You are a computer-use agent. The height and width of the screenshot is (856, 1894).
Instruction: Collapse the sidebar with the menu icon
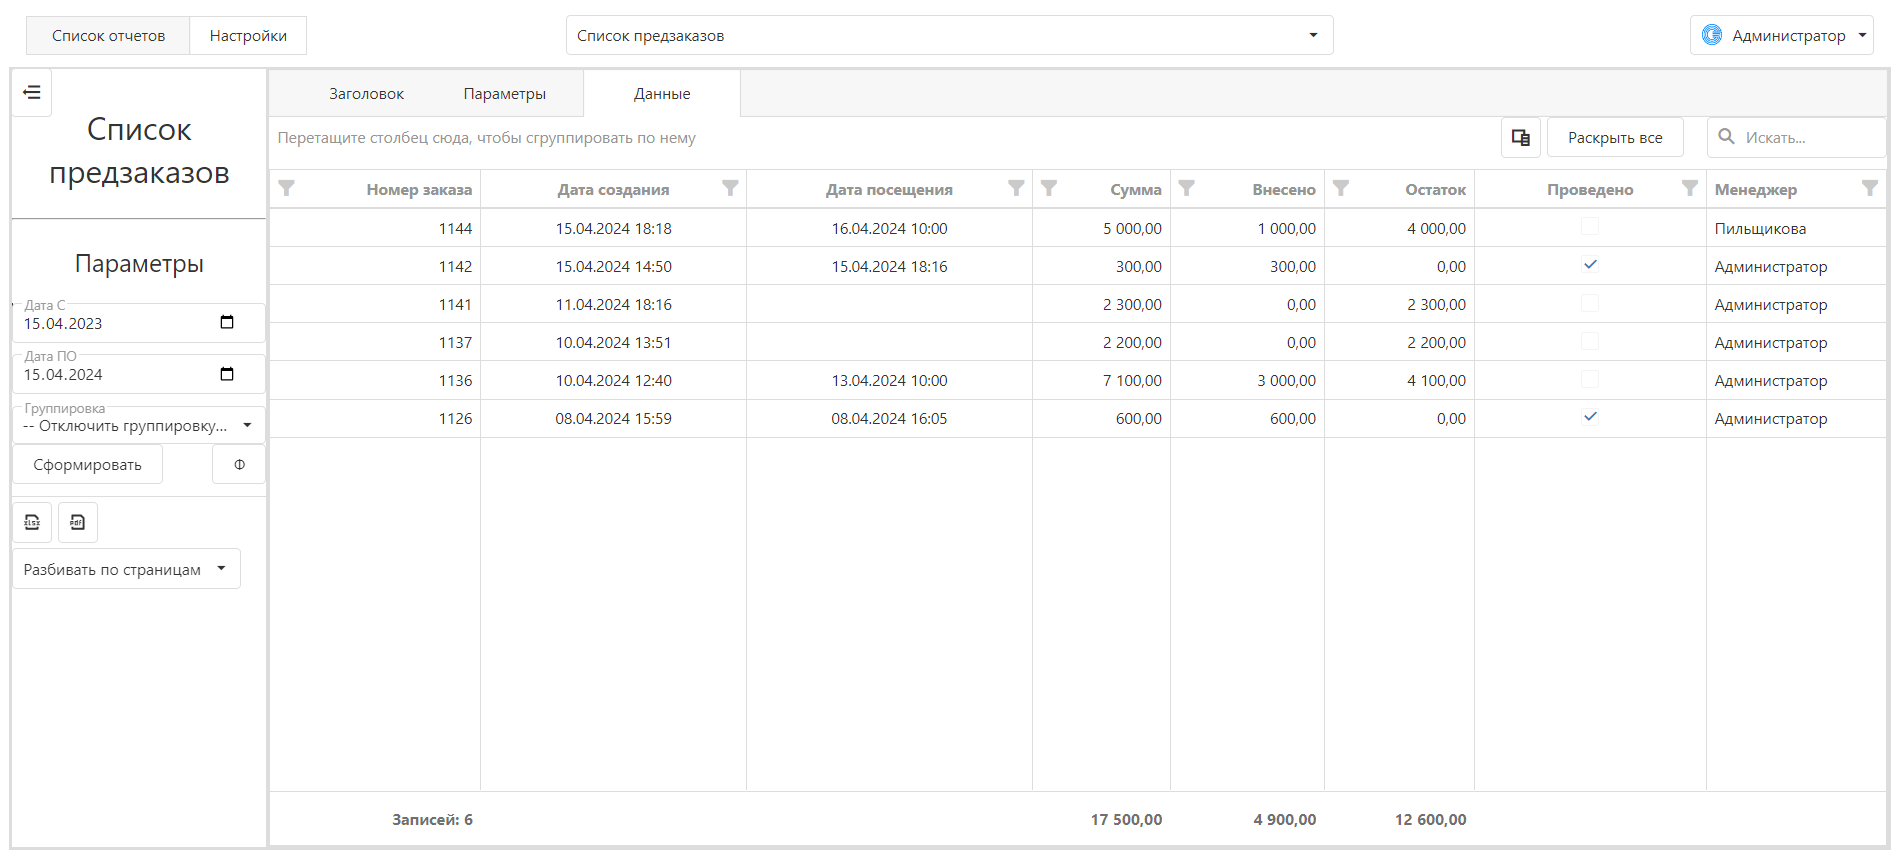[x=32, y=93]
